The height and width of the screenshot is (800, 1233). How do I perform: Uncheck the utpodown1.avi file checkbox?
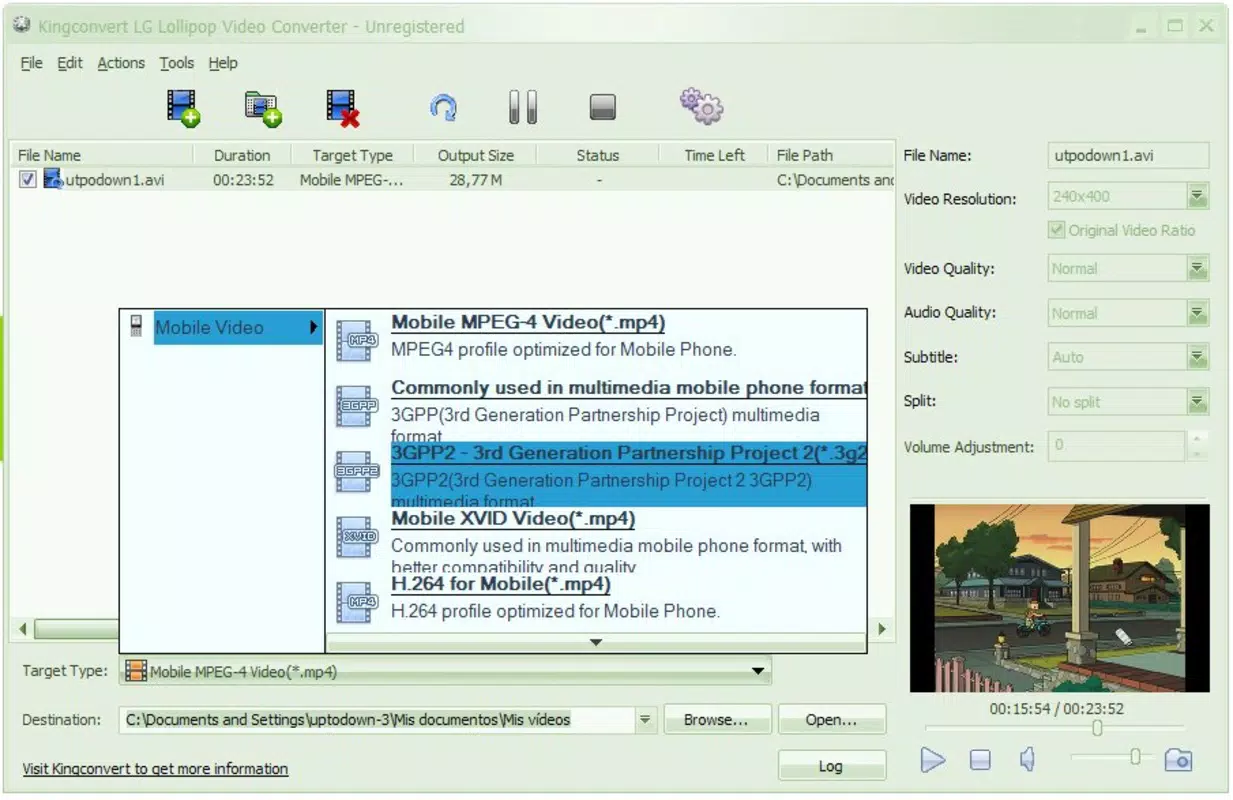tap(28, 180)
